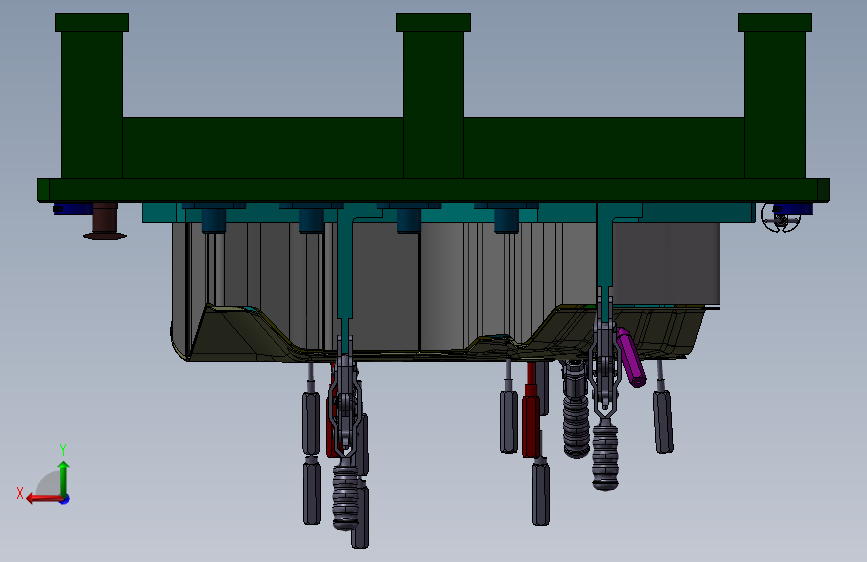Select the brown locating pin under the plate

[105, 221]
